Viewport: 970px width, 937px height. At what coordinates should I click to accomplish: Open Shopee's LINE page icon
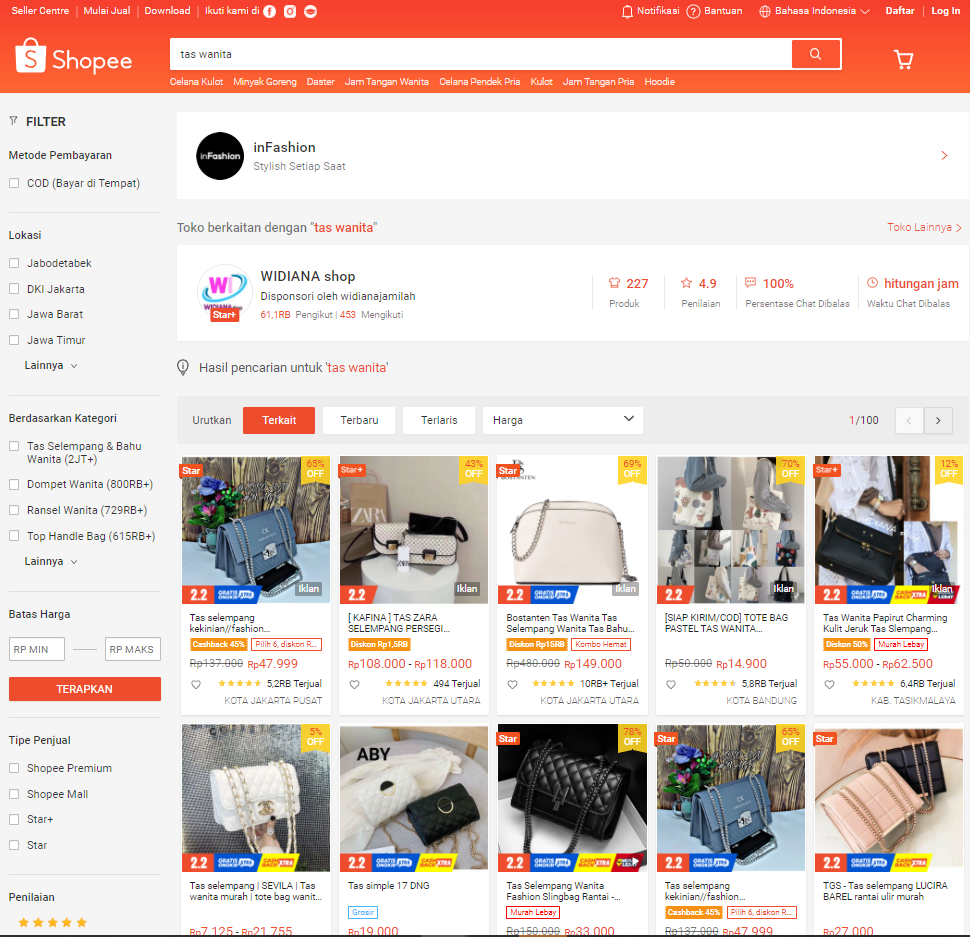(311, 11)
